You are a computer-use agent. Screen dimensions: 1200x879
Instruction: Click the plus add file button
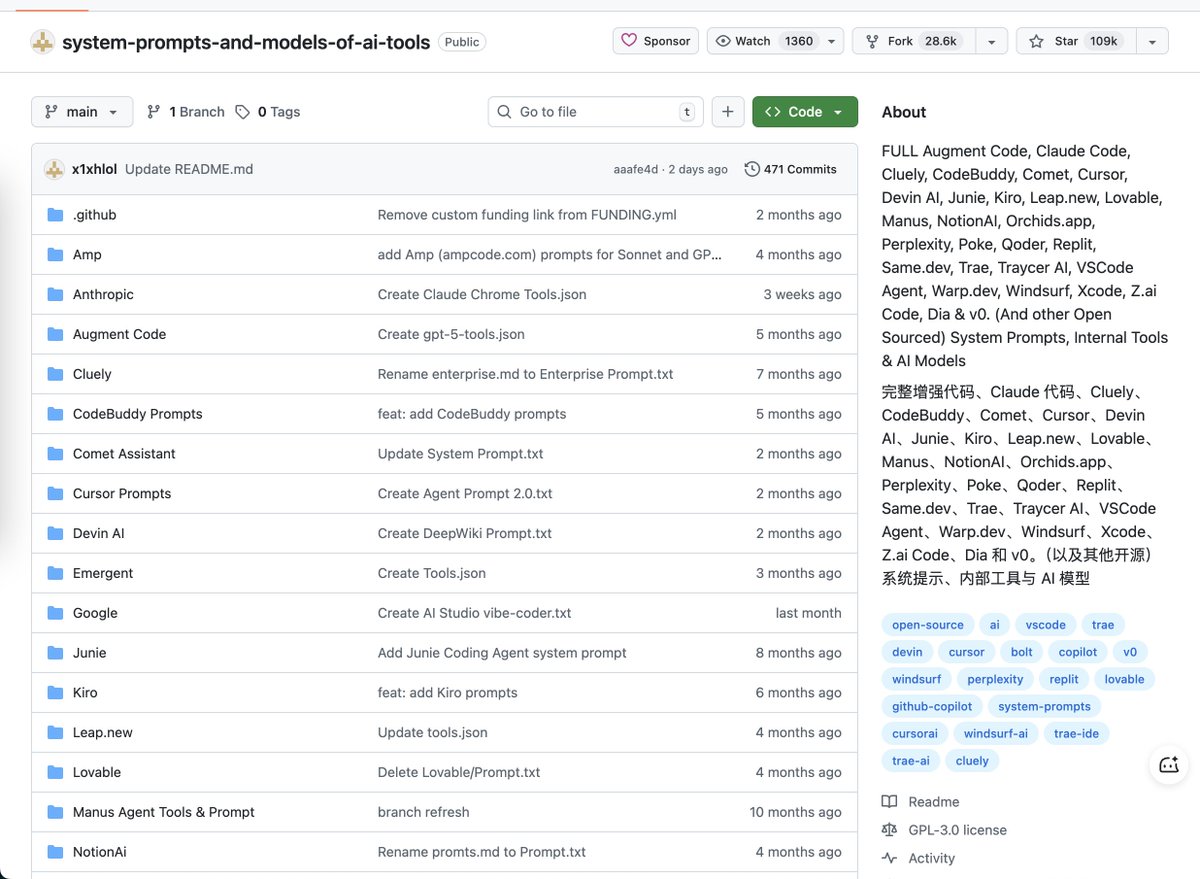pos(728,112)
